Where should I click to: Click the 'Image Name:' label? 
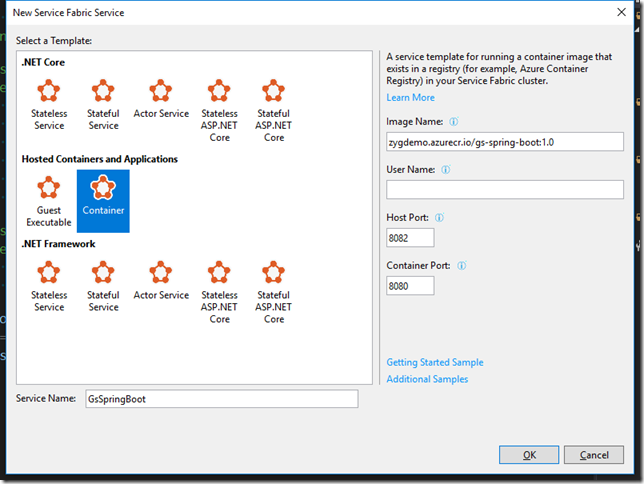coord(414,122)
